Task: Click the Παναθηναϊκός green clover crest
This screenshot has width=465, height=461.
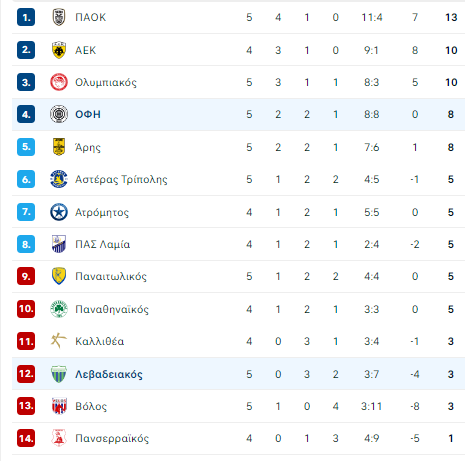Action: pos(59,309)
